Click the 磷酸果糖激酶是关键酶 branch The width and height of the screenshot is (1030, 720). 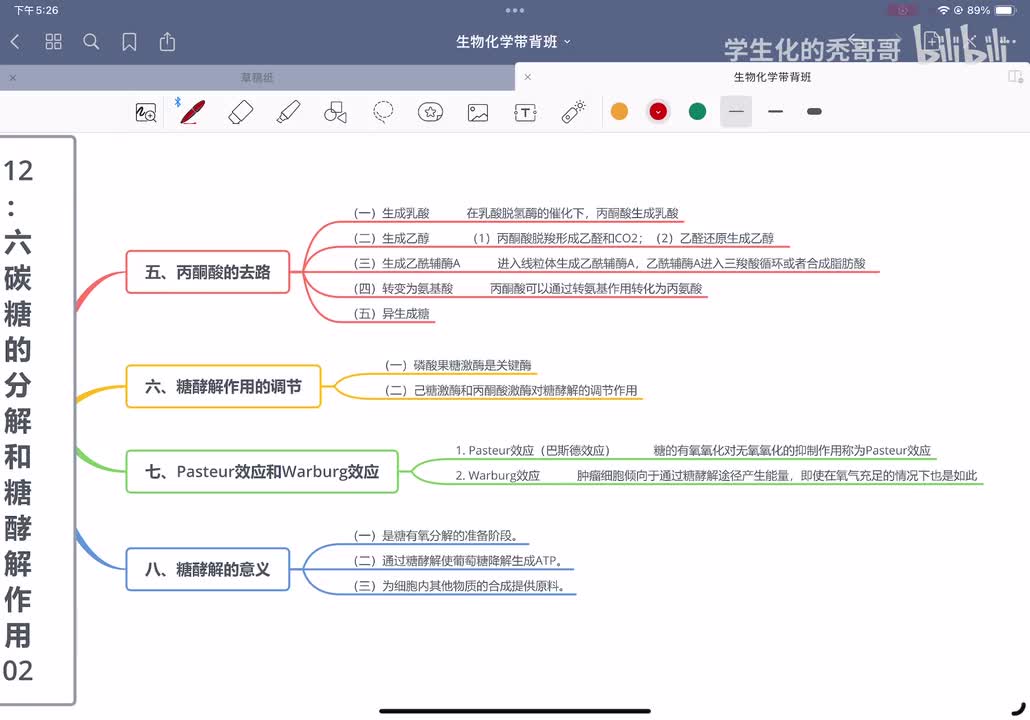click(x=459, y=365)
